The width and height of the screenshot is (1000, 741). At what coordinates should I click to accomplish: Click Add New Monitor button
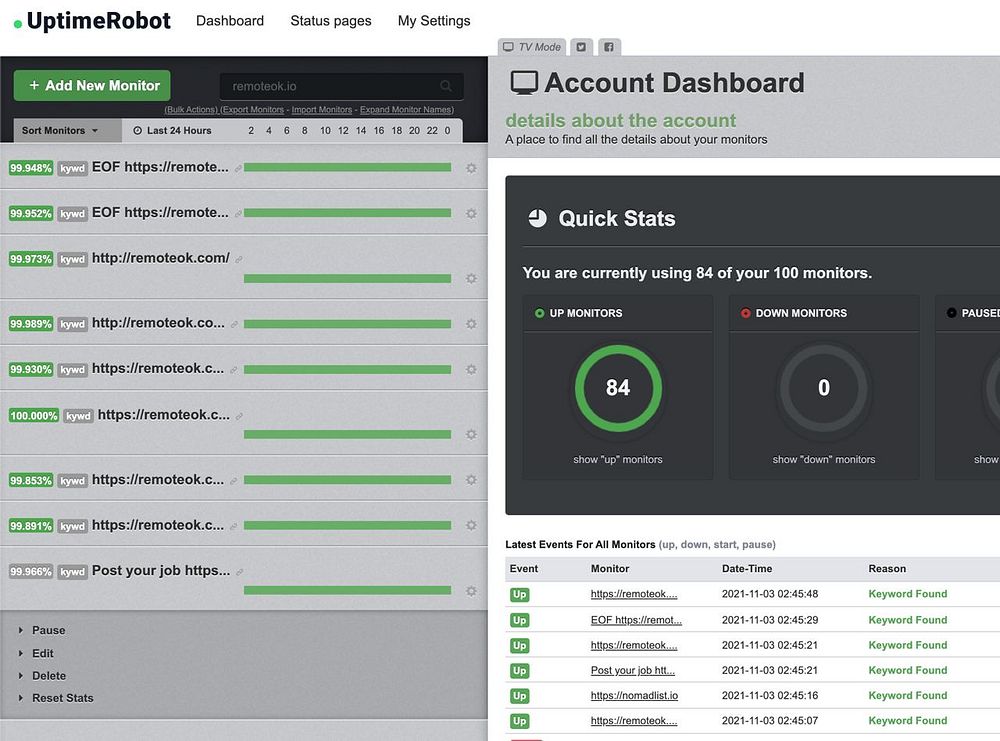click(x=92, y=85)
